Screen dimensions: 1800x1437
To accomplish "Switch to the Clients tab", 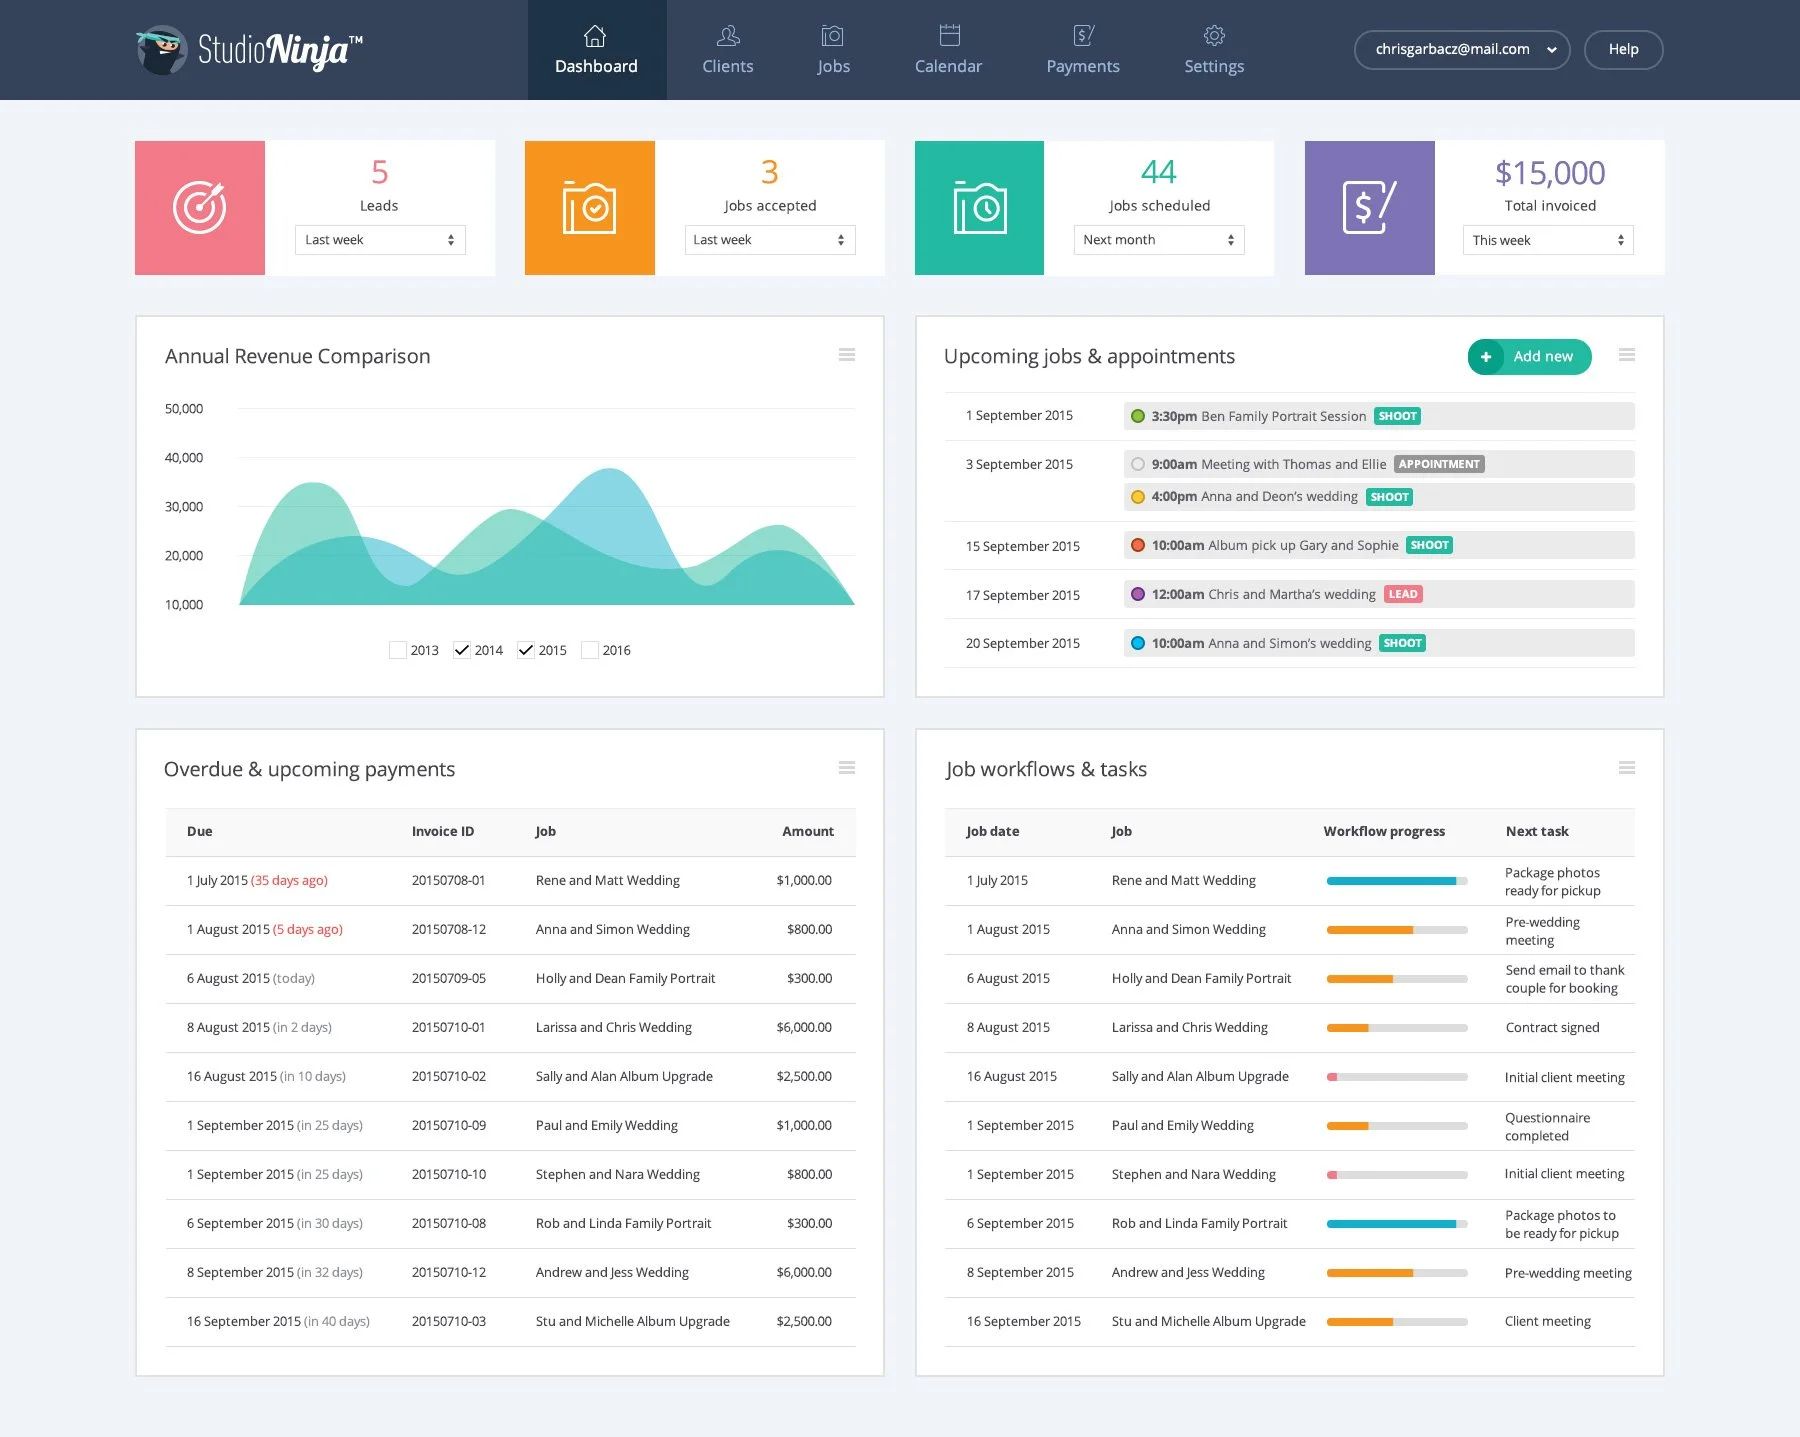I will (x=728, y=50).
